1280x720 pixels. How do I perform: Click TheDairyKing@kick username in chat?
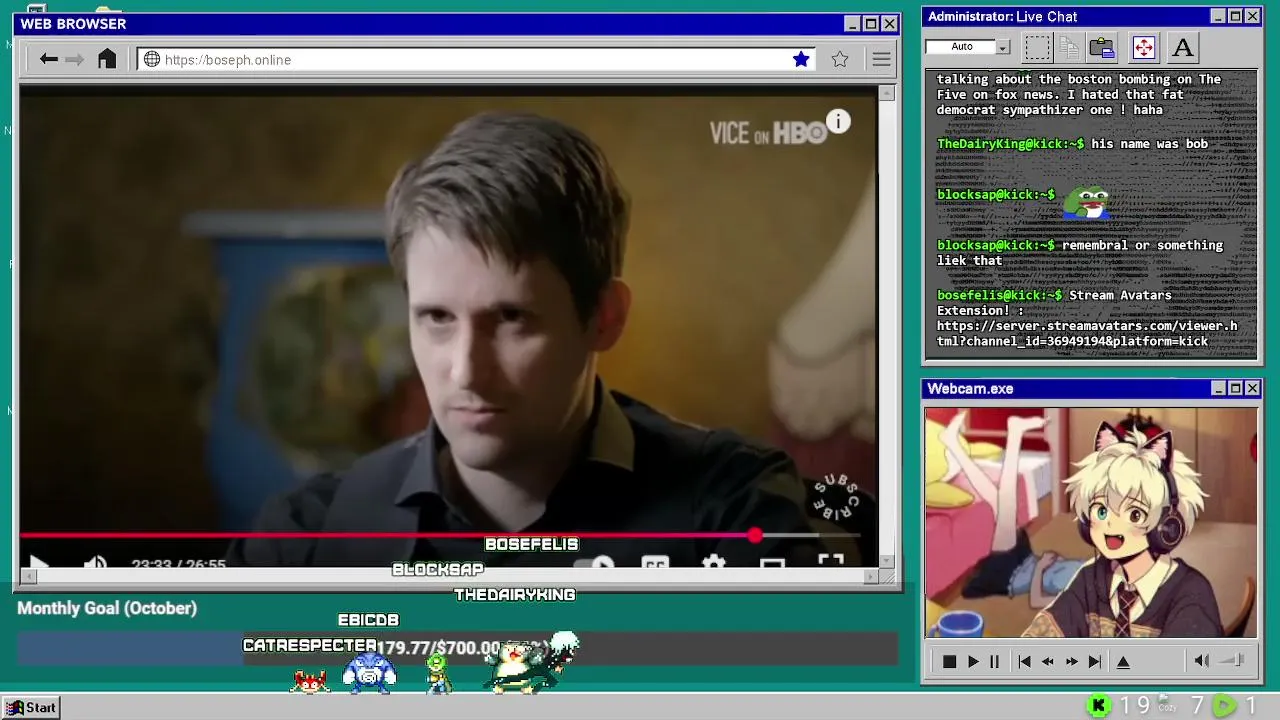1010,144
